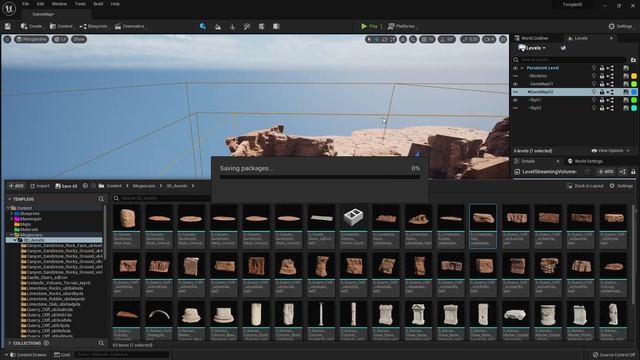The image size is (640, 360).
Task: Click the Unreal Engine logo icon
Action: click(x=9, y=8)
